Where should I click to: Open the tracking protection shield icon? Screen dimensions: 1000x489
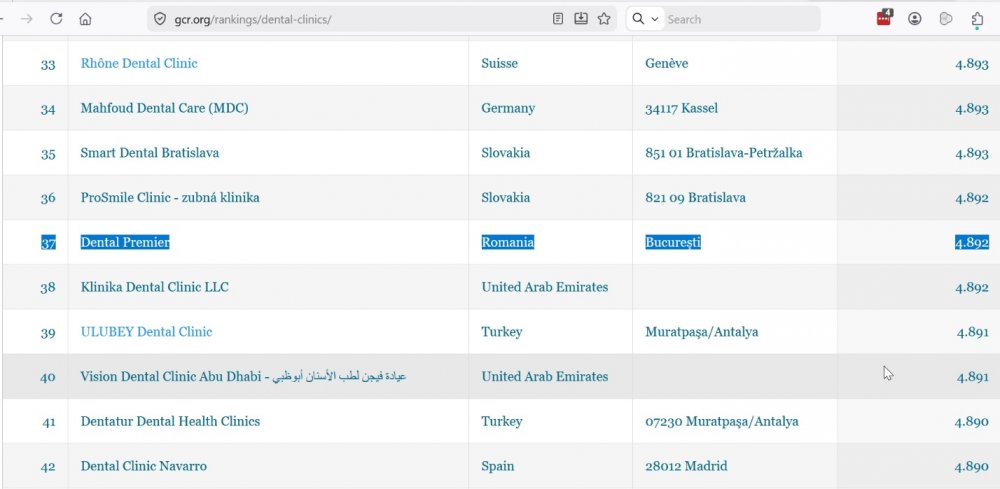(x=158, y=19)
